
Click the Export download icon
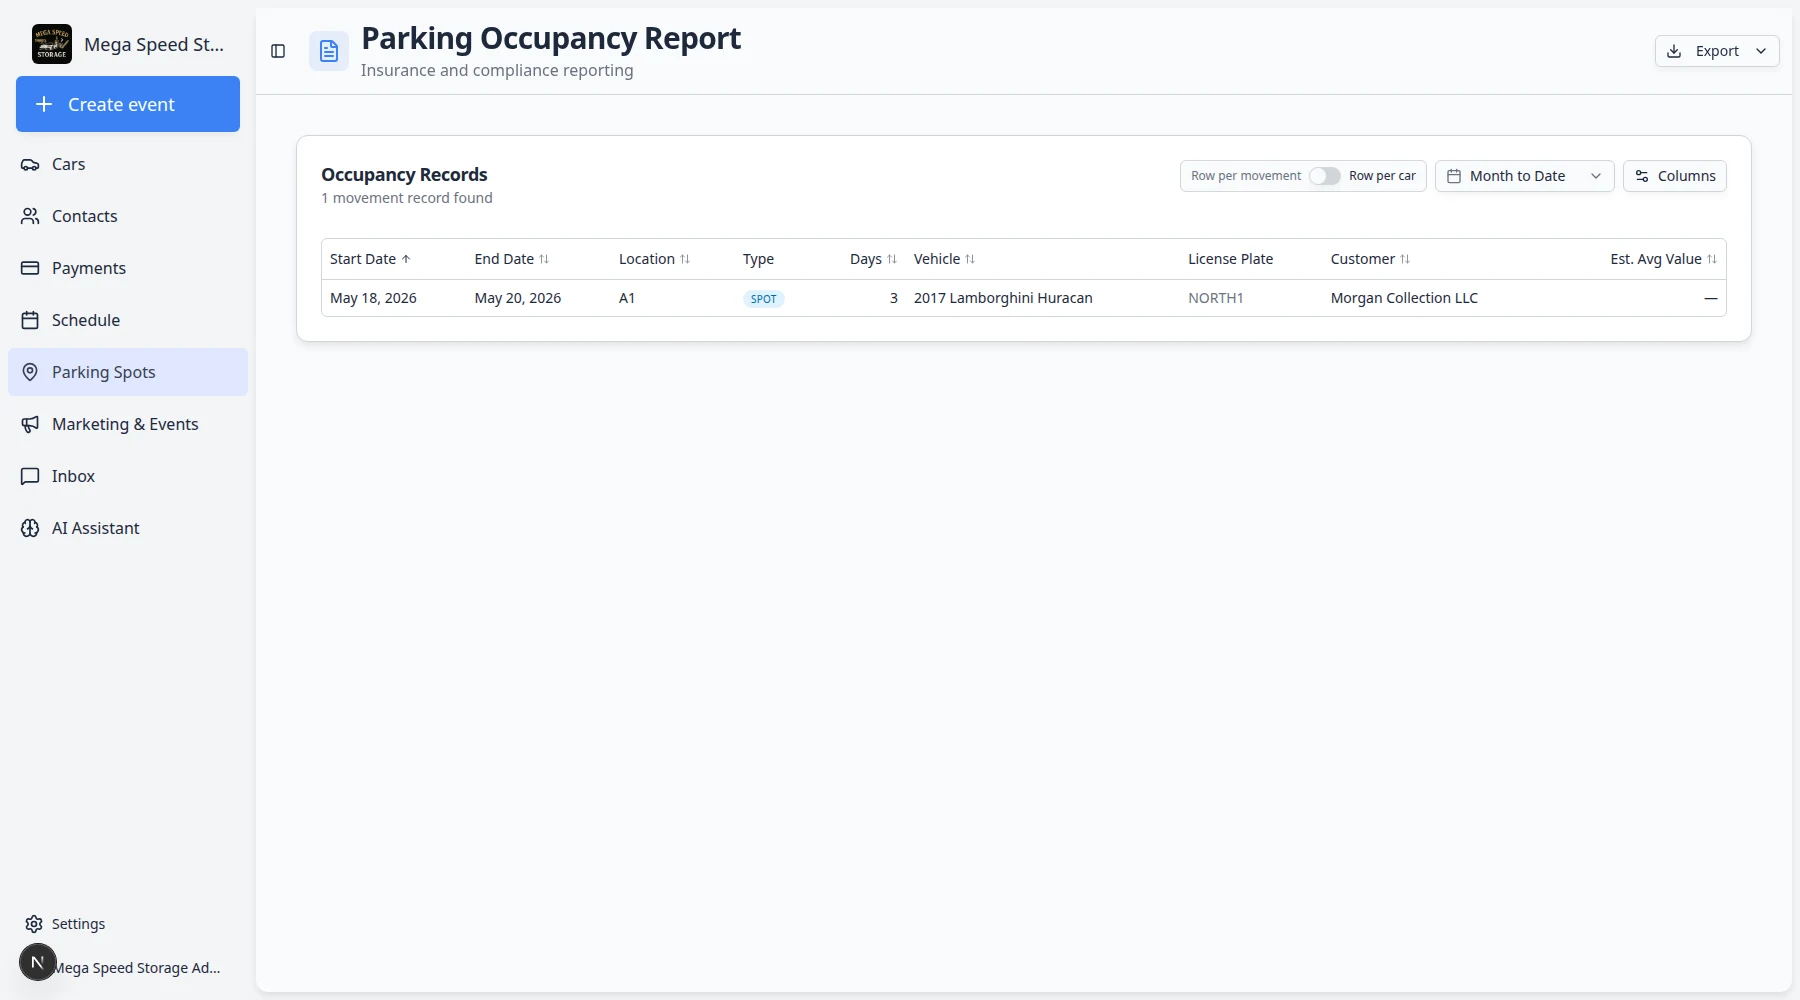point(1674,51)
